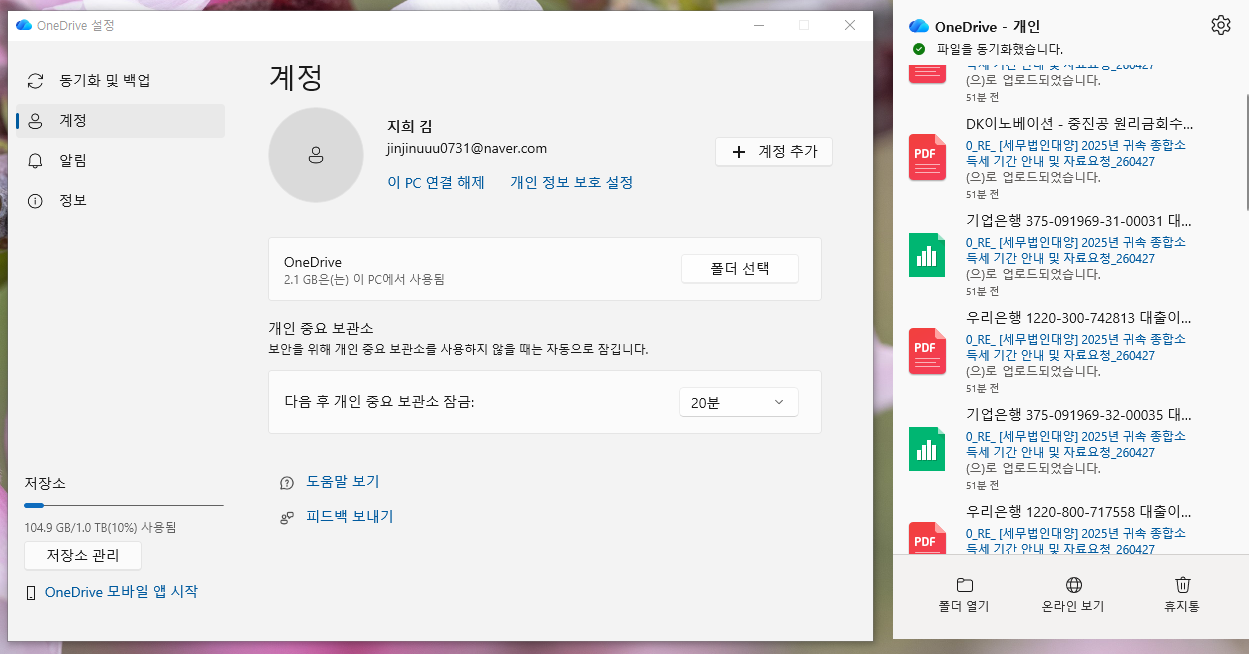Click the 이 PC 연결 해제 link
Screen dimensions: 1249x654
point(436,182)
